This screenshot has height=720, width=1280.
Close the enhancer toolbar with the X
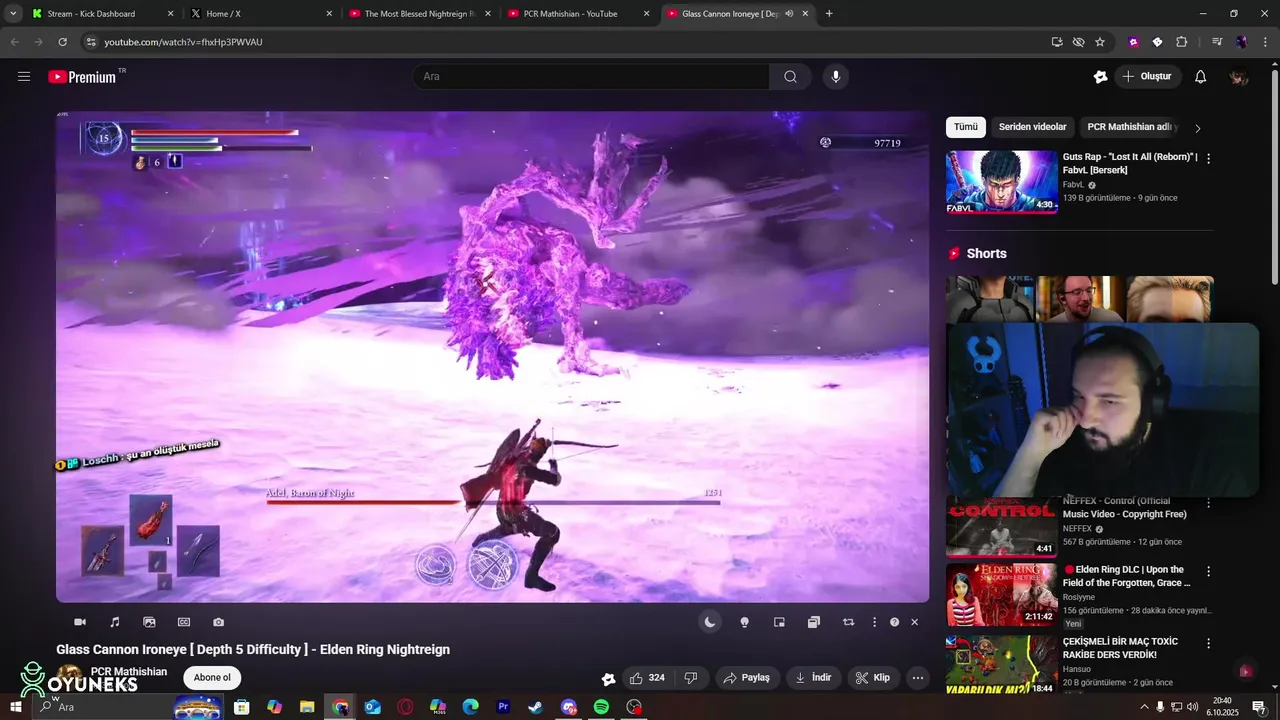[x=914, y=622]
